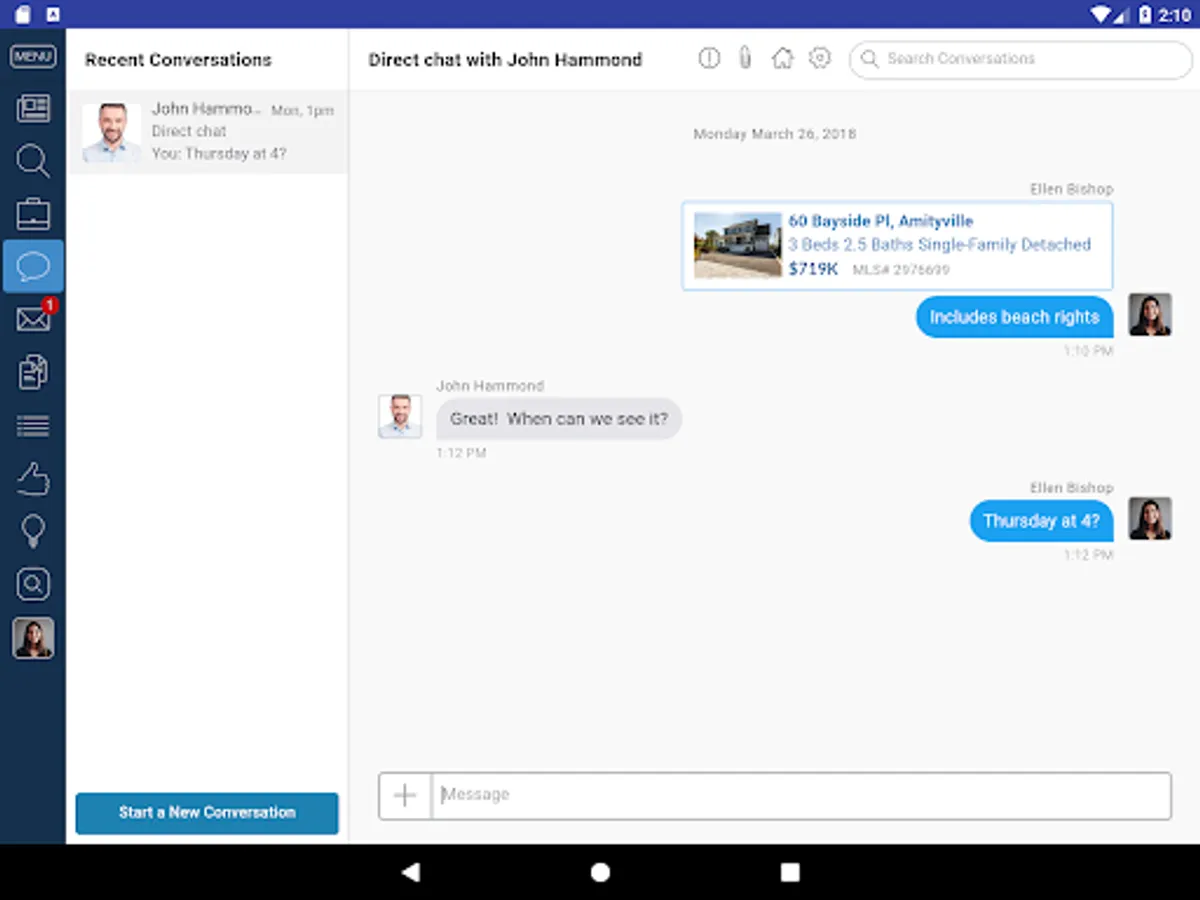Open the news feed sidebar icon
The height and width of the screenshot is (900, 1200).
coord(33,108)
